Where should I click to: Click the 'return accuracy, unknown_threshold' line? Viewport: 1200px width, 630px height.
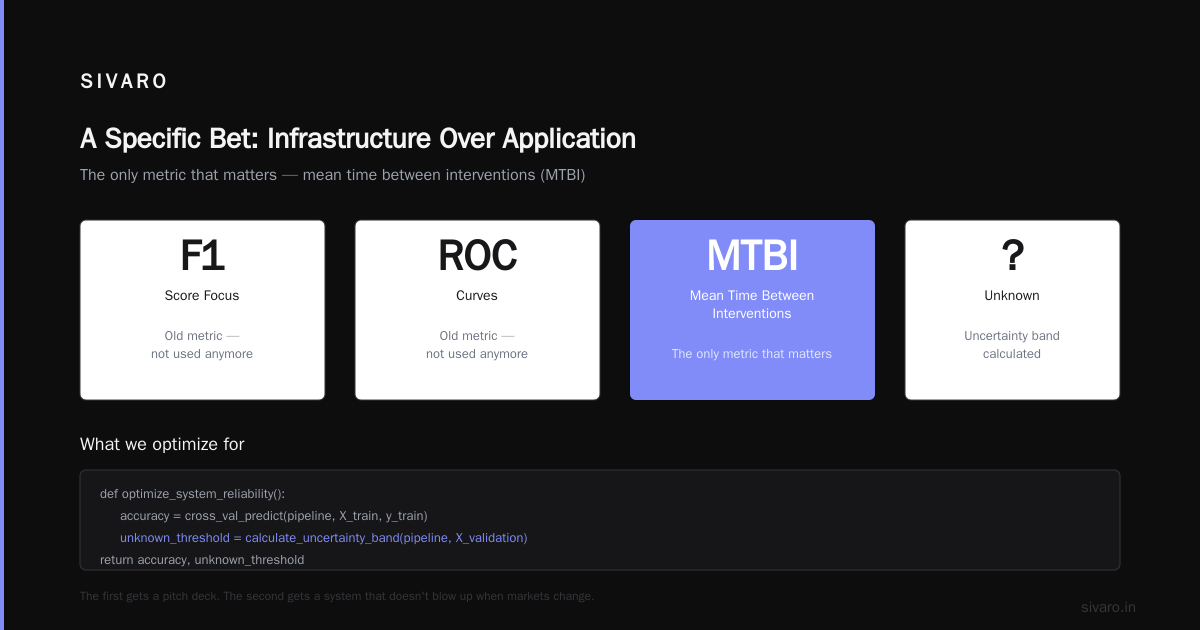tap(202, 560)
